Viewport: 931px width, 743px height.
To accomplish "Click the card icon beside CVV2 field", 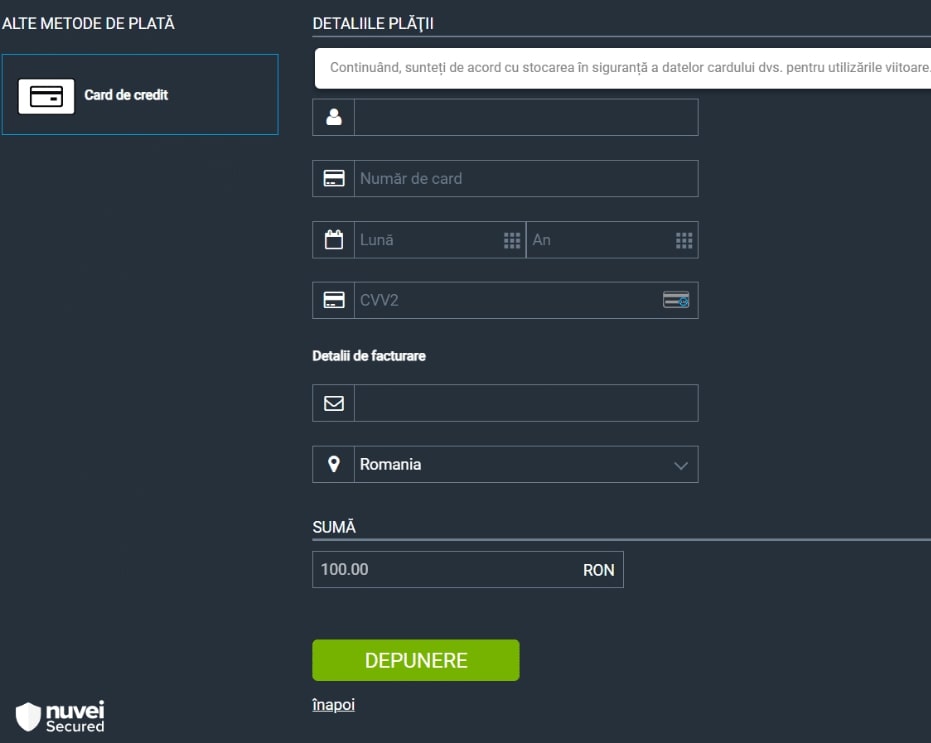I will coord(334,300).
